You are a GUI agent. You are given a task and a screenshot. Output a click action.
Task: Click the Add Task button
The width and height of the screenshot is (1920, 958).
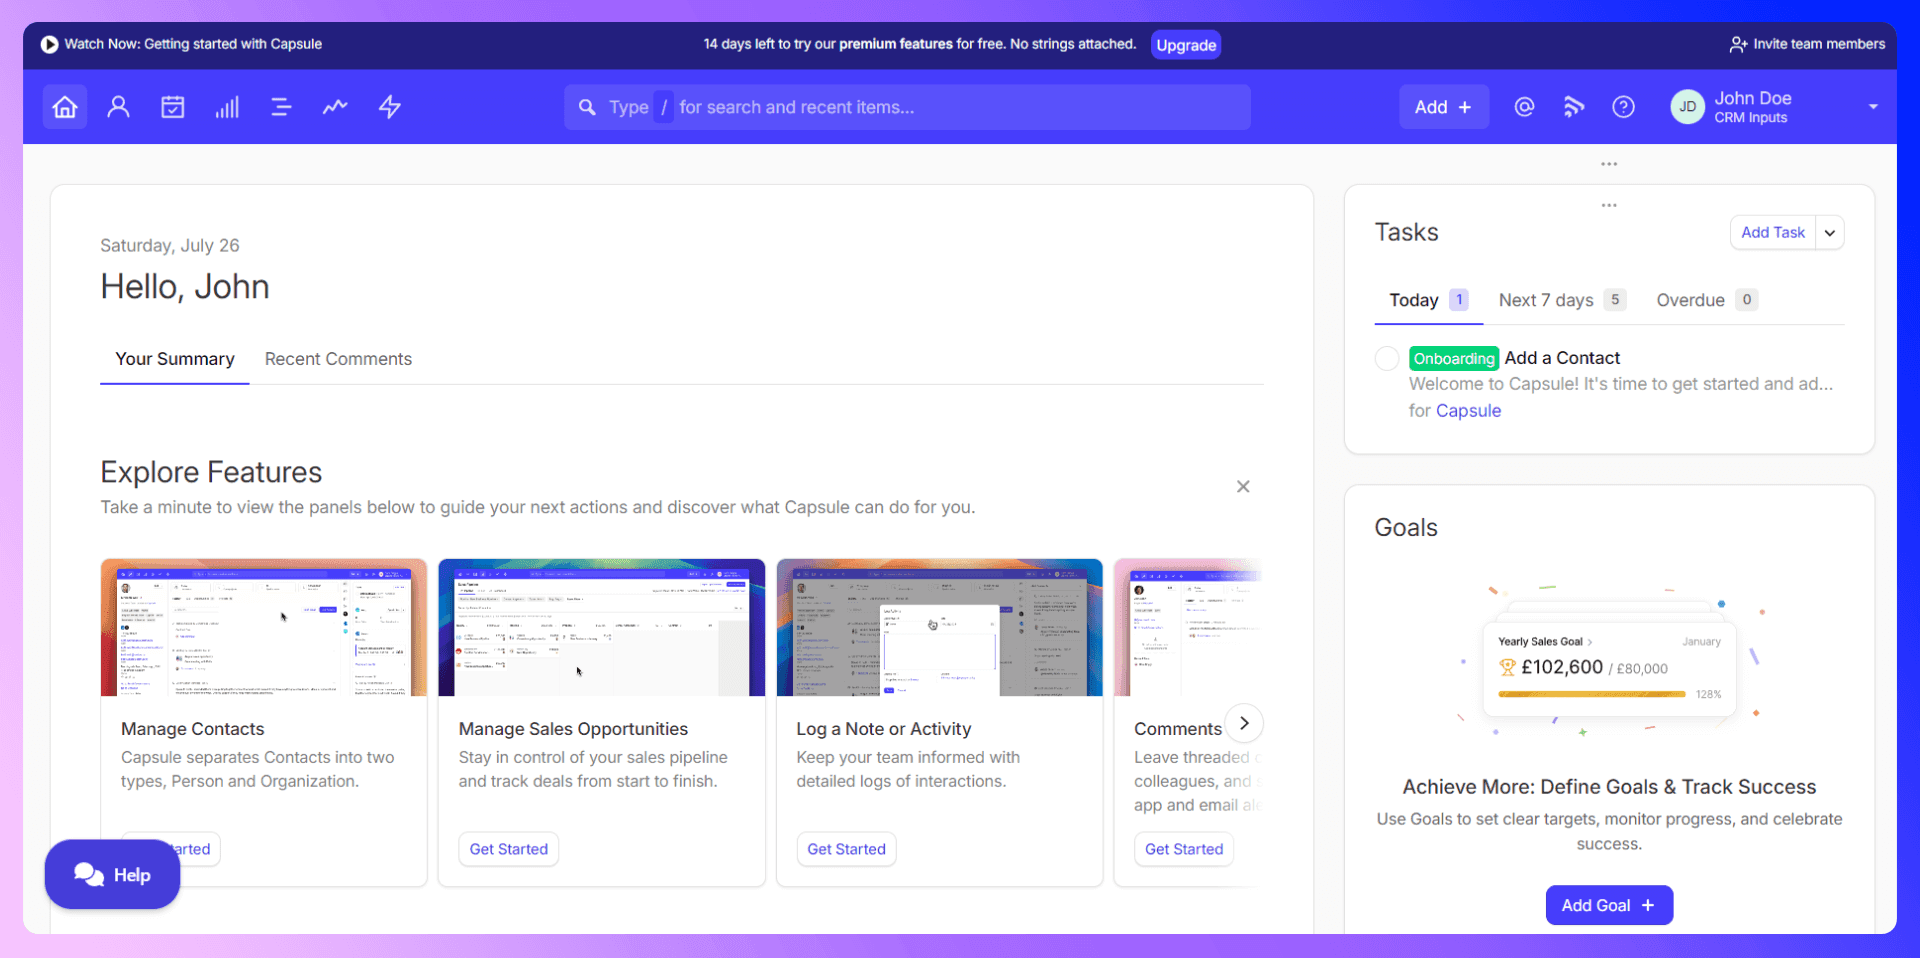(1773, 233)
